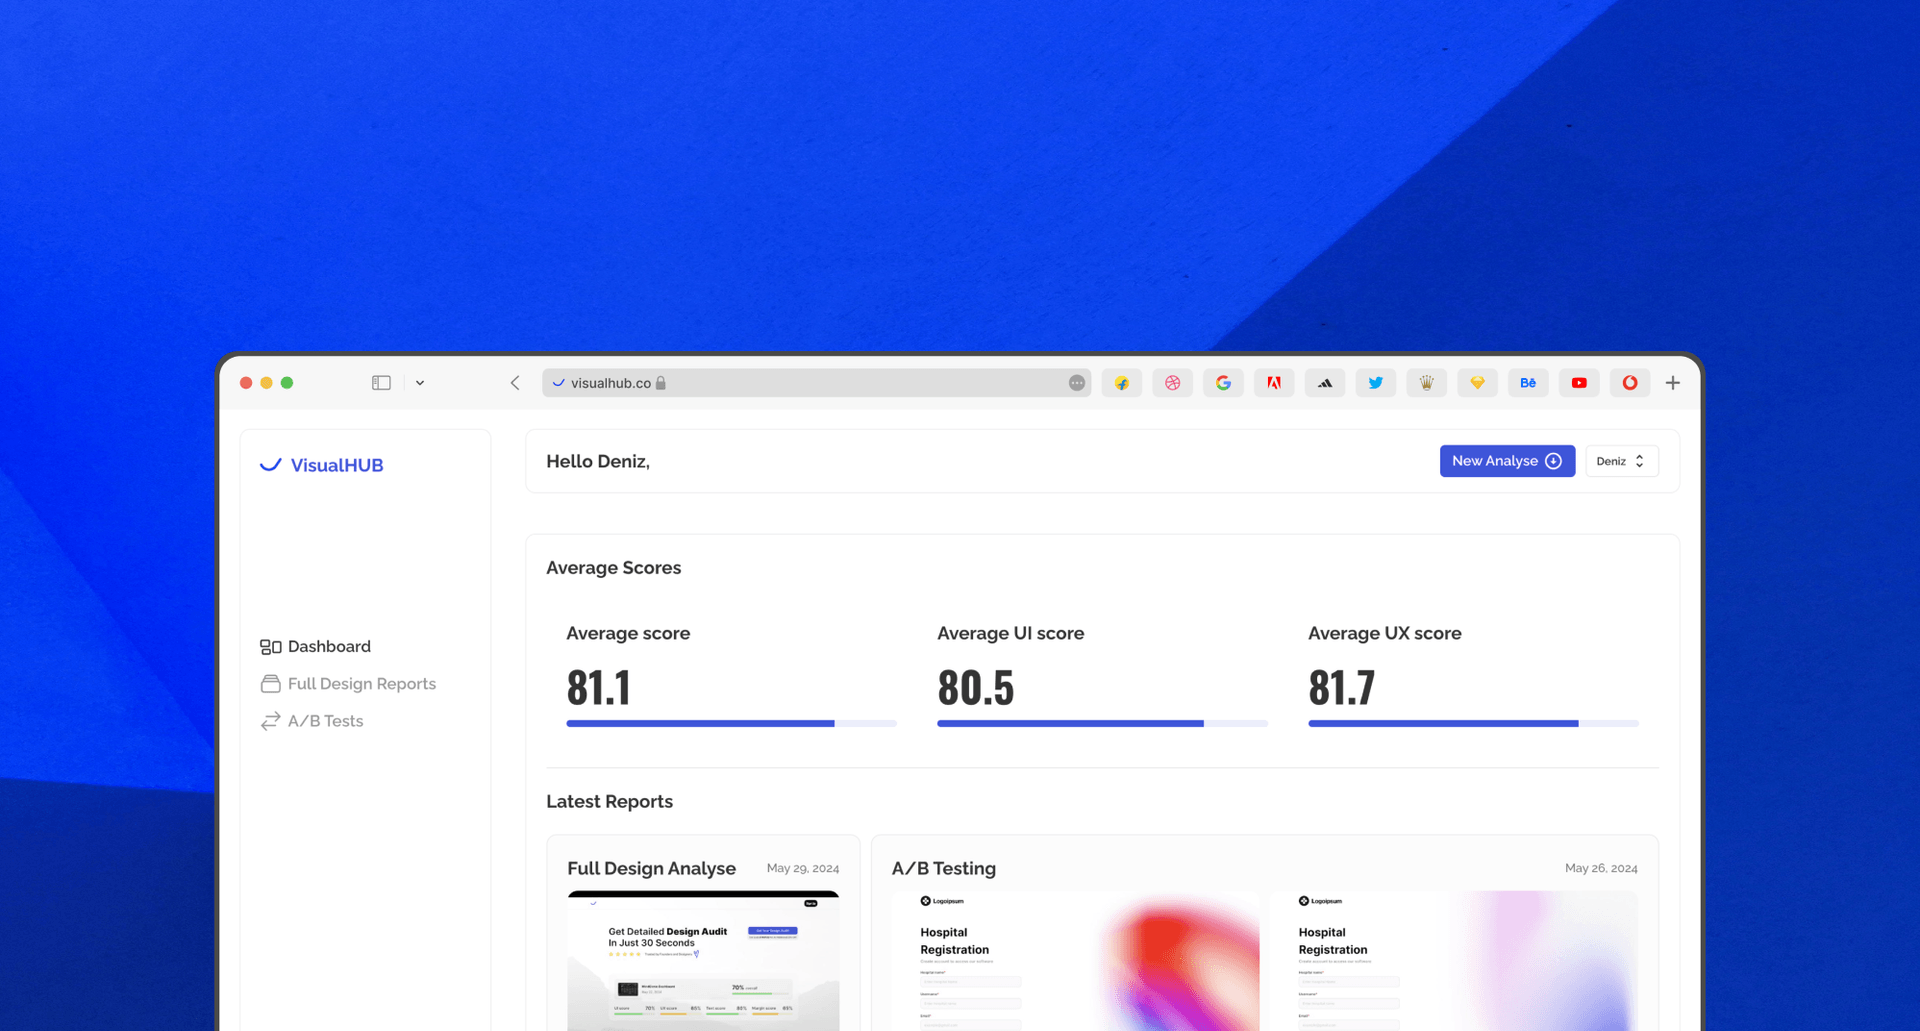Viewport: 1920px width, 1031px height.
Task: Open the Twitter pinned tab
Action: point(1376,383)
